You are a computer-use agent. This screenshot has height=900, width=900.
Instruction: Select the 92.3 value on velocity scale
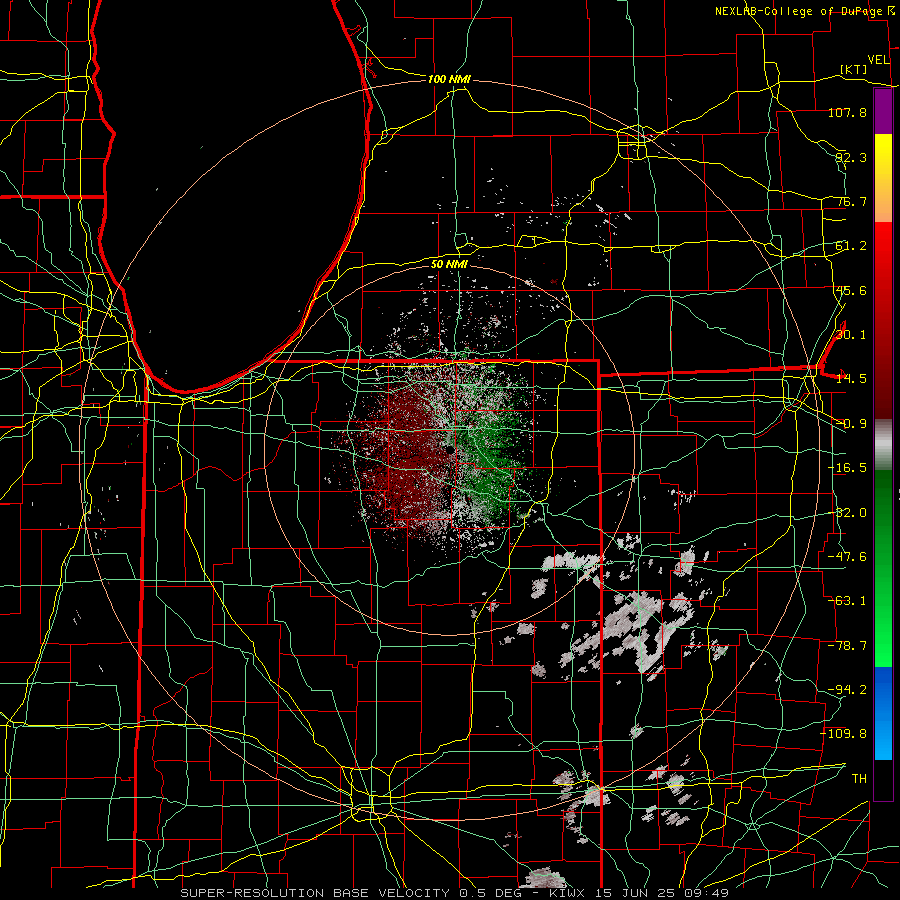point(851,157)
